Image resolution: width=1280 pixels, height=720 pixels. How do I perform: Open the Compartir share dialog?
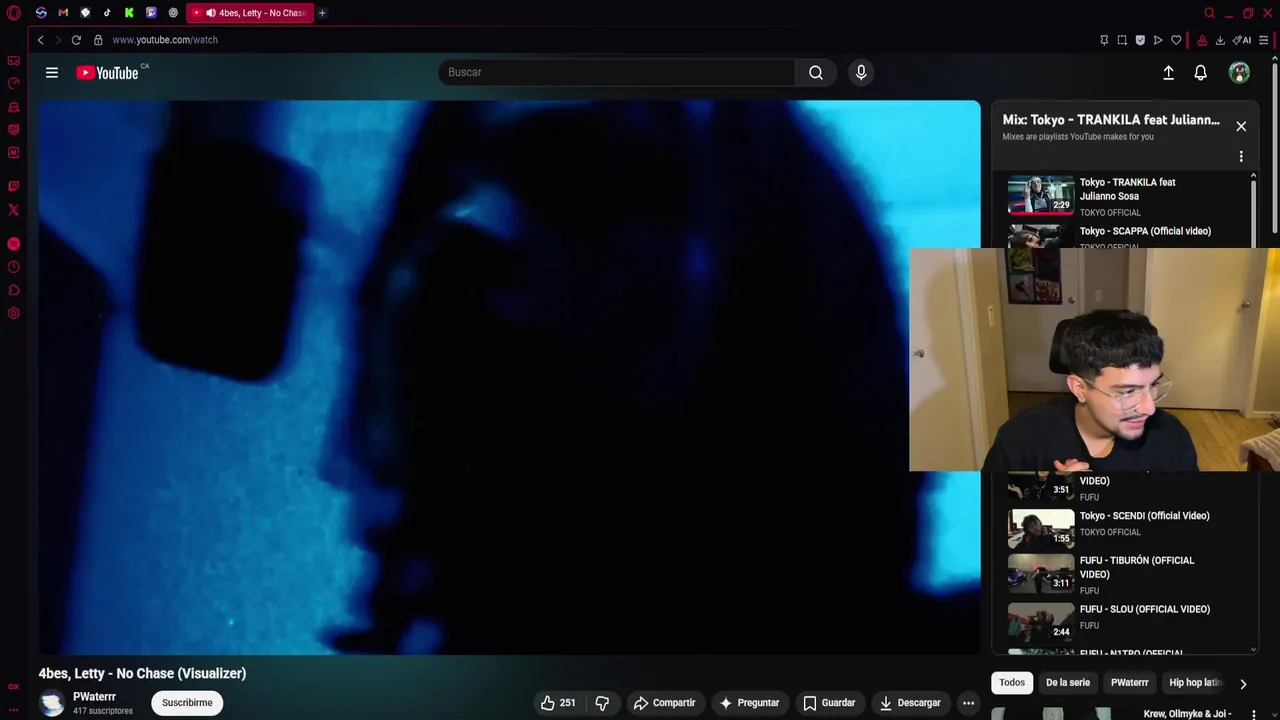(664, 703)
